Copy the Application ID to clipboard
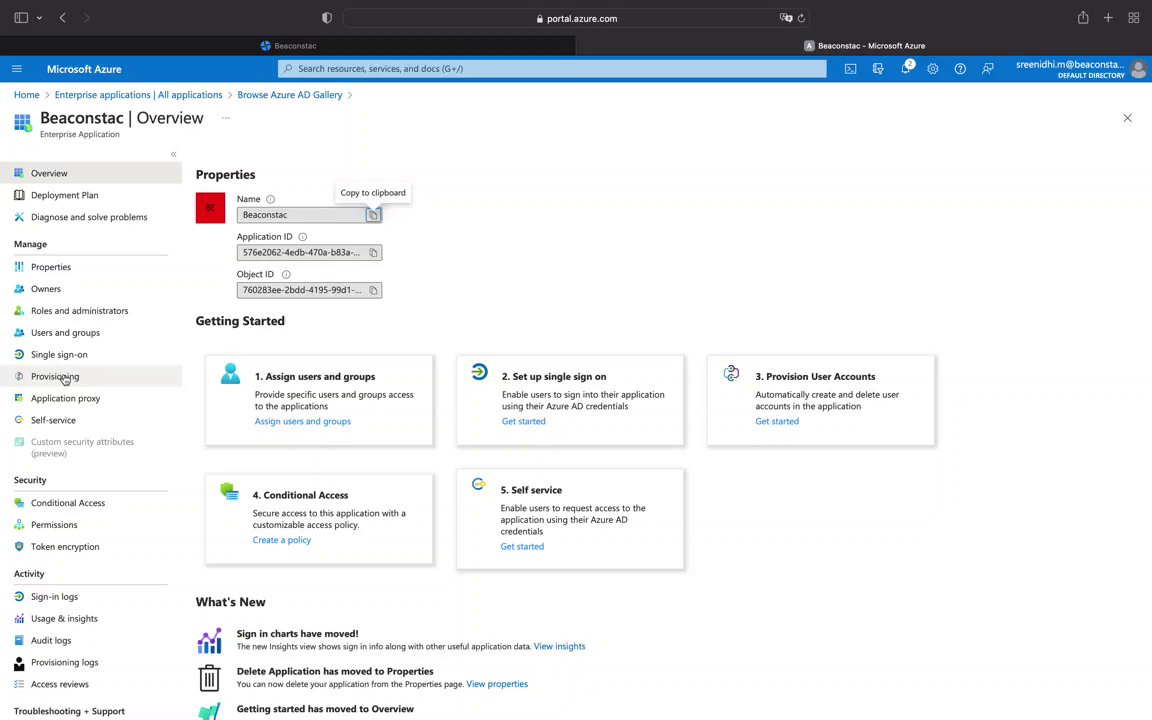1152x720 pixels. 373,253
